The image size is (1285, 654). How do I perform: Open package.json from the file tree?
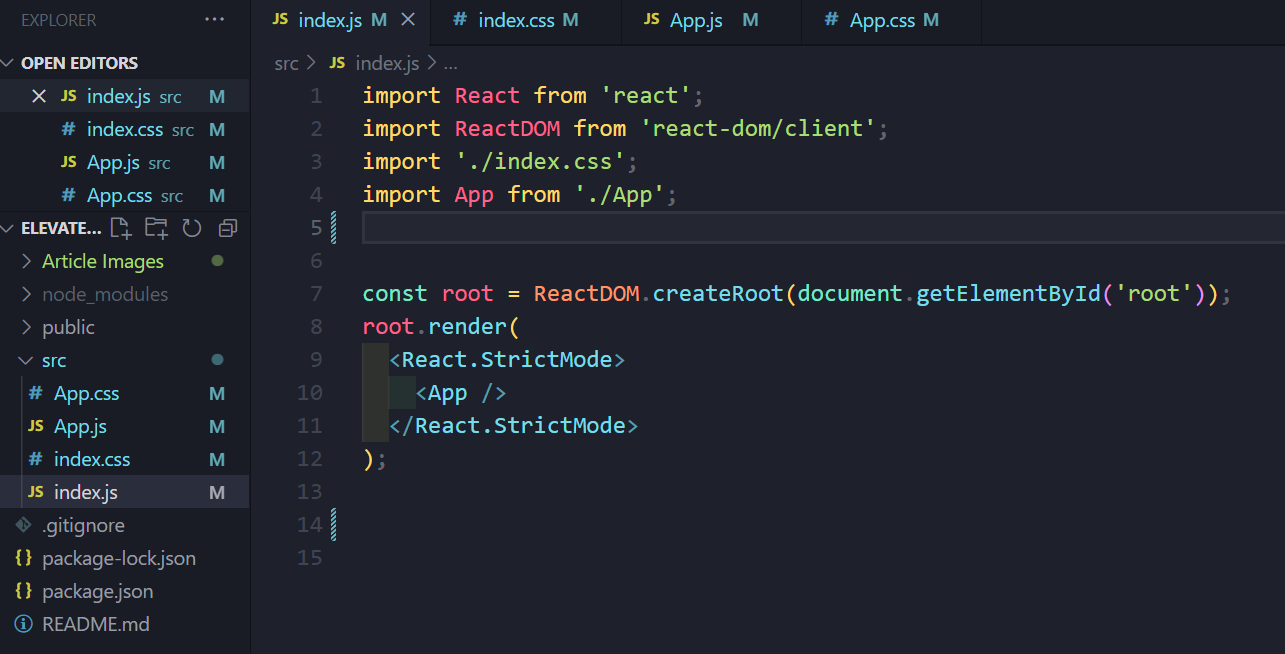click(97, 591)
